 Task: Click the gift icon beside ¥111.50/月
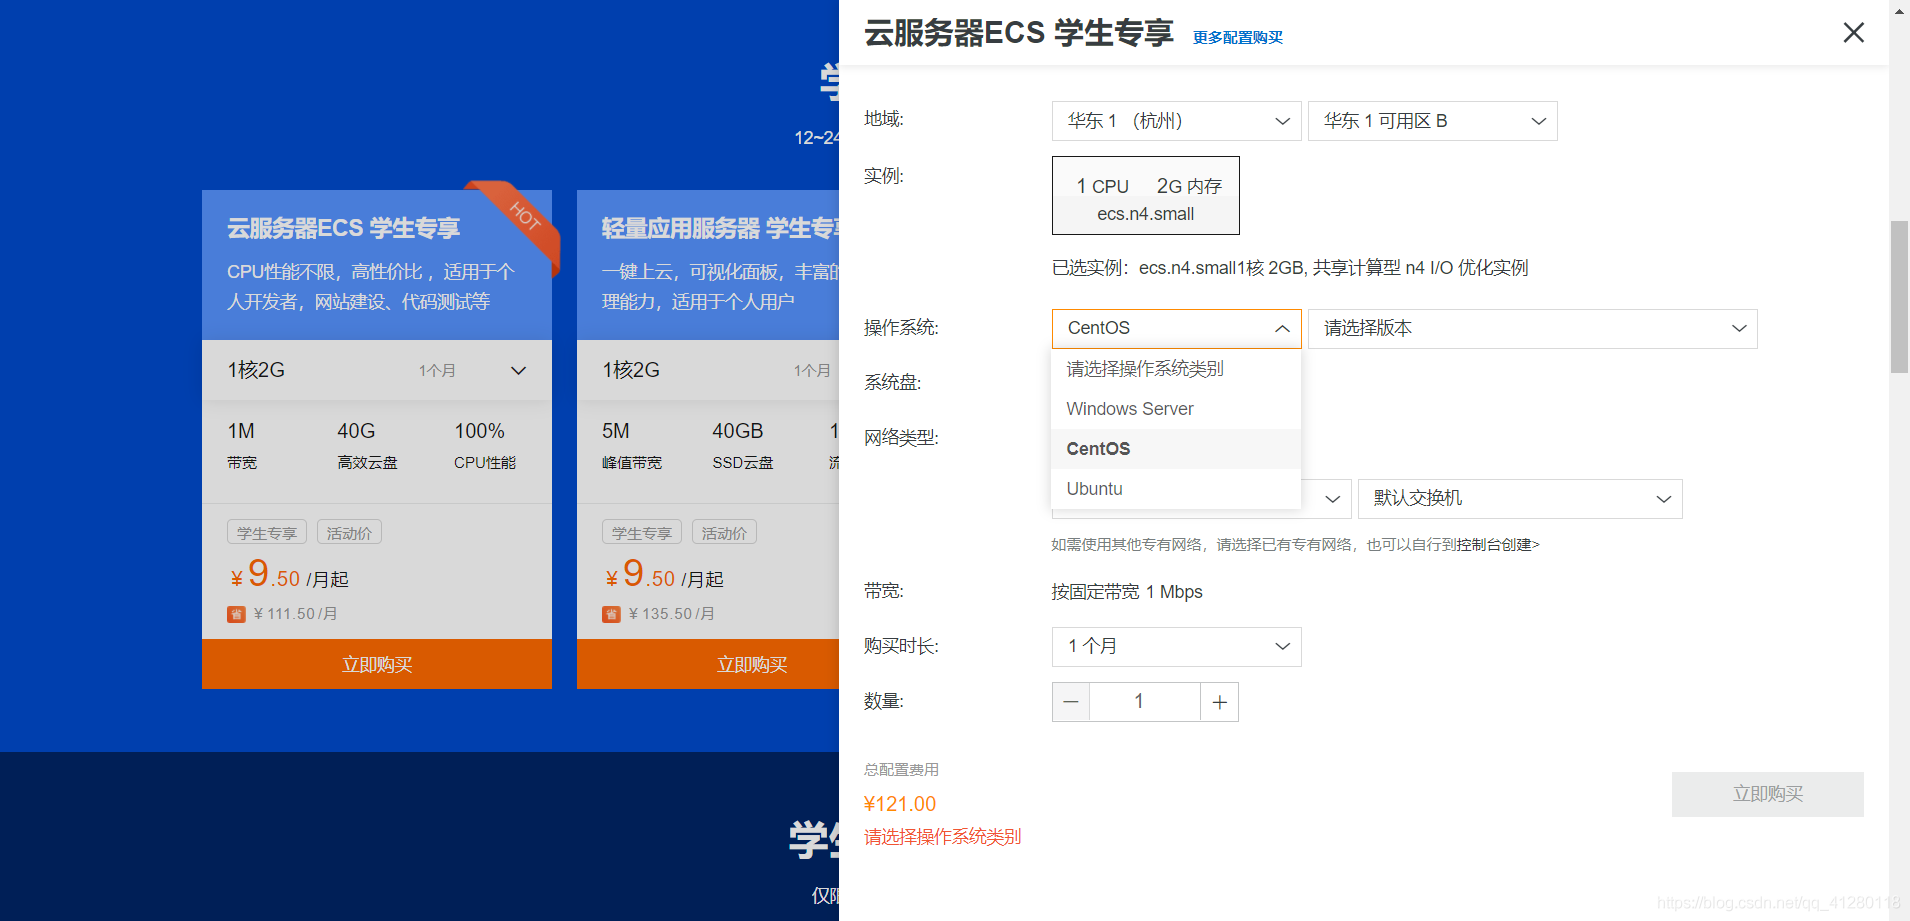coord(236,614)
